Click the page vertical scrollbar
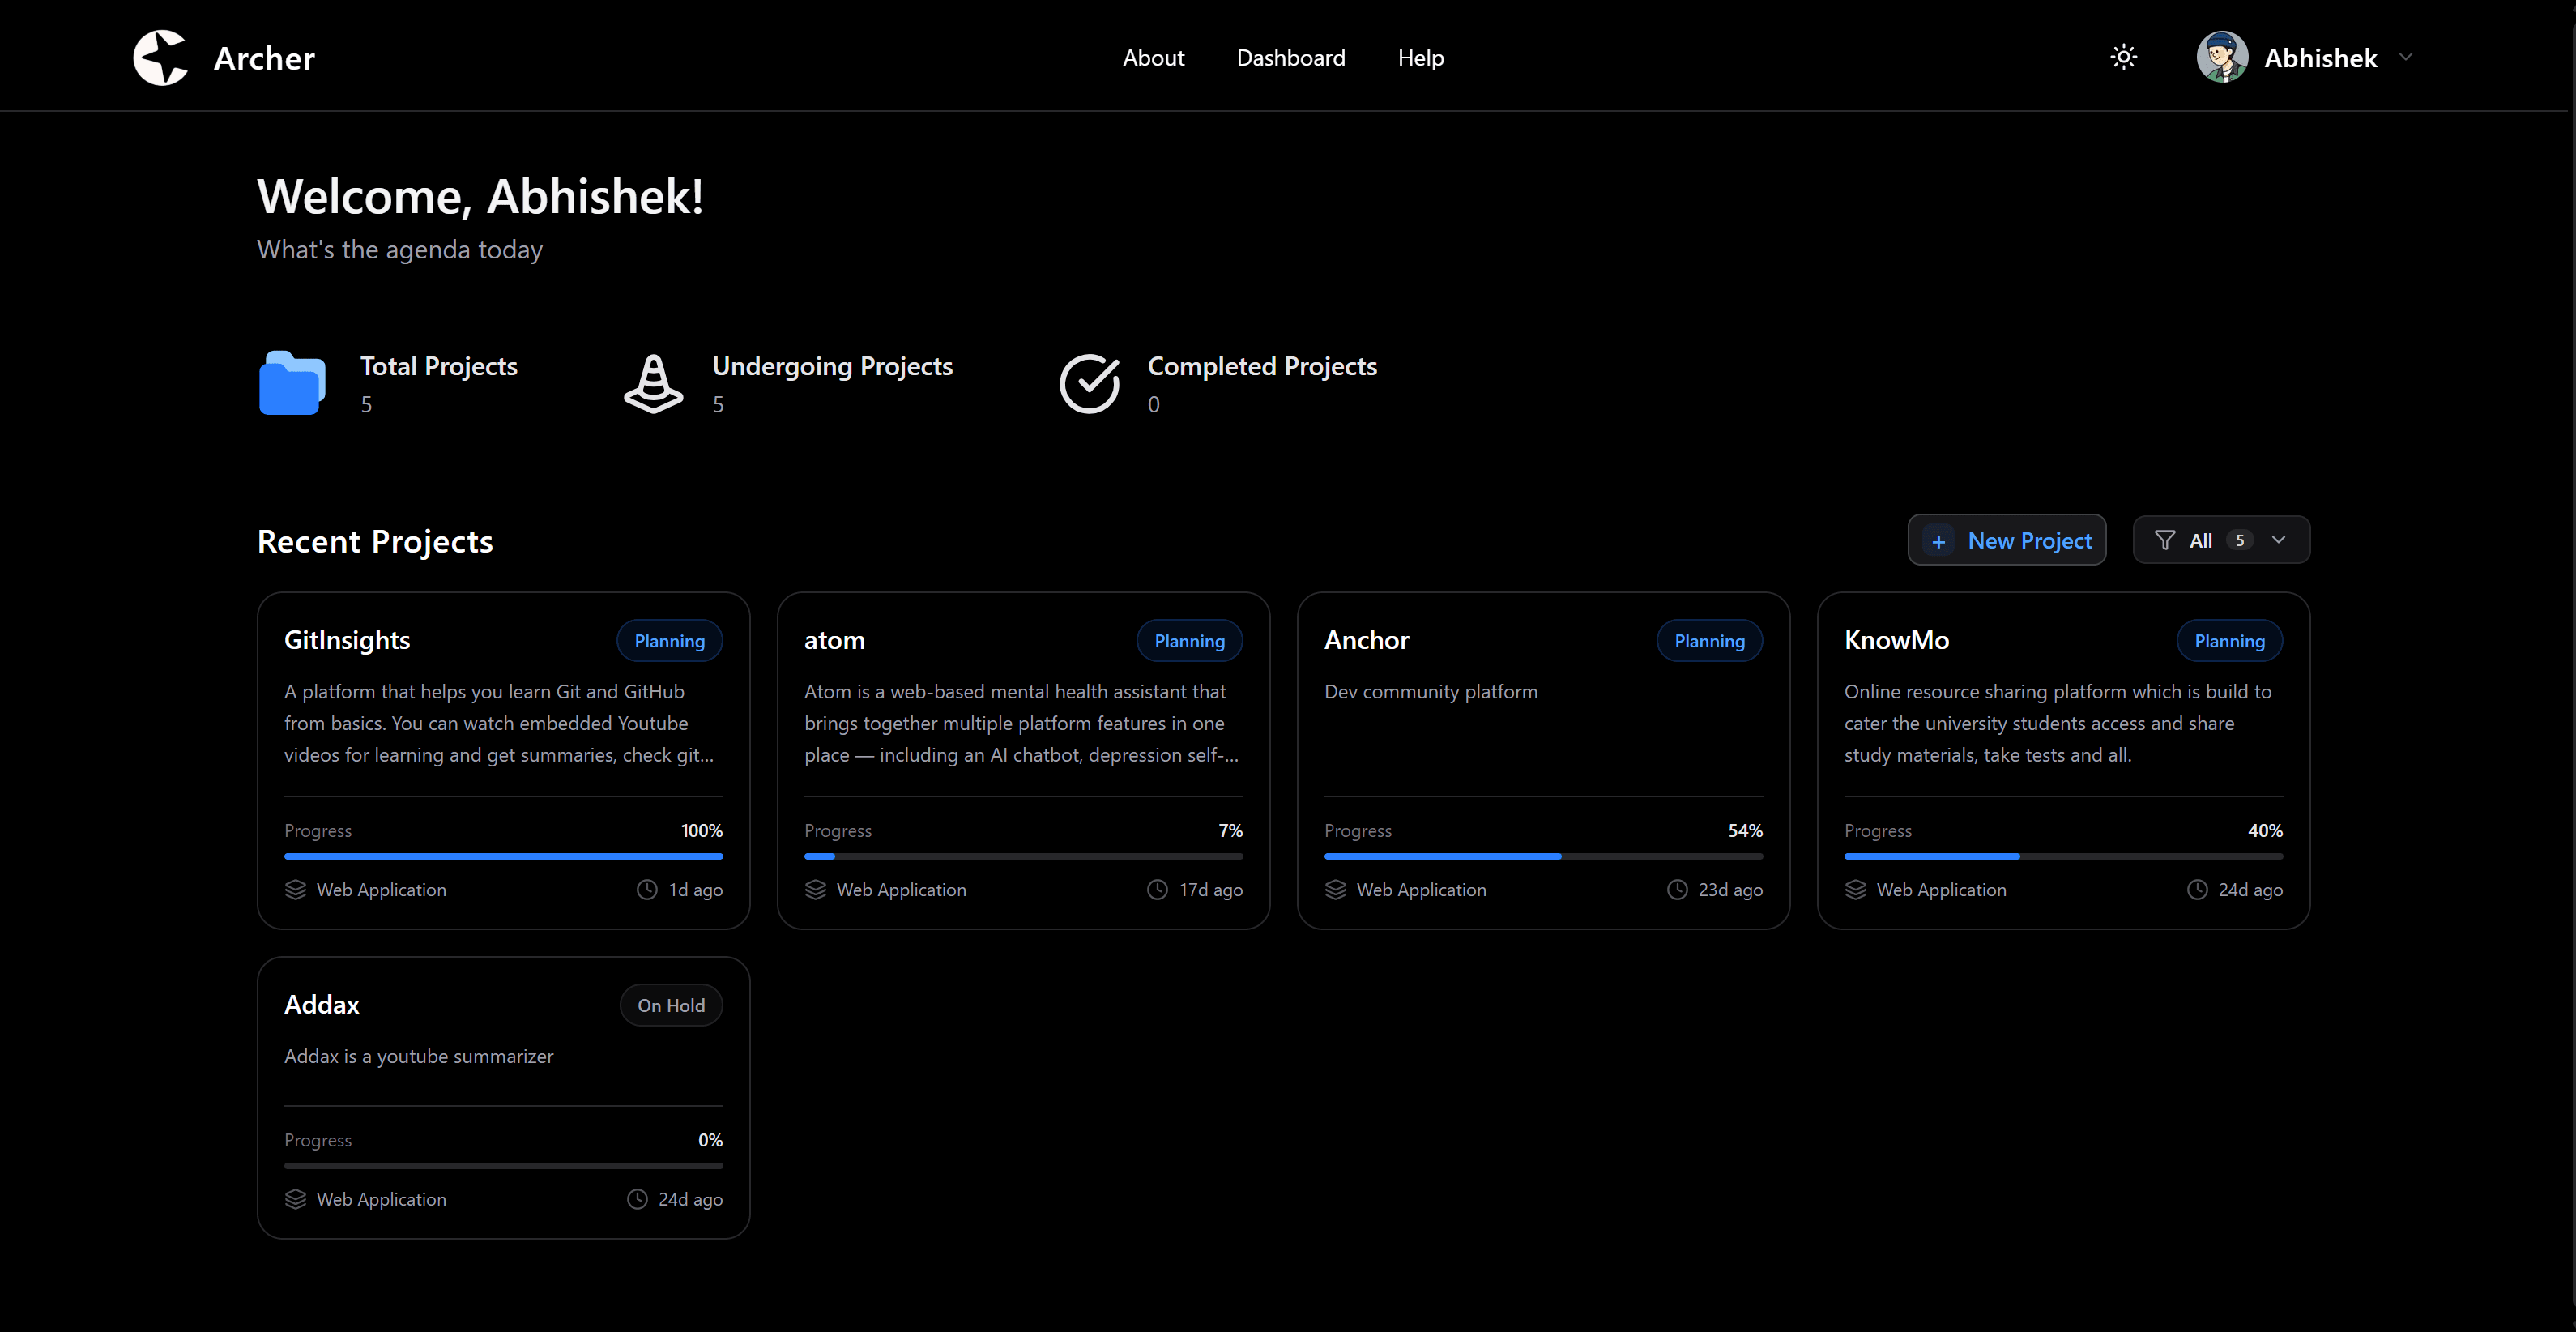Image resolution: width=2576 pixels, height=1332 pixels. (x=2570, y=666)
